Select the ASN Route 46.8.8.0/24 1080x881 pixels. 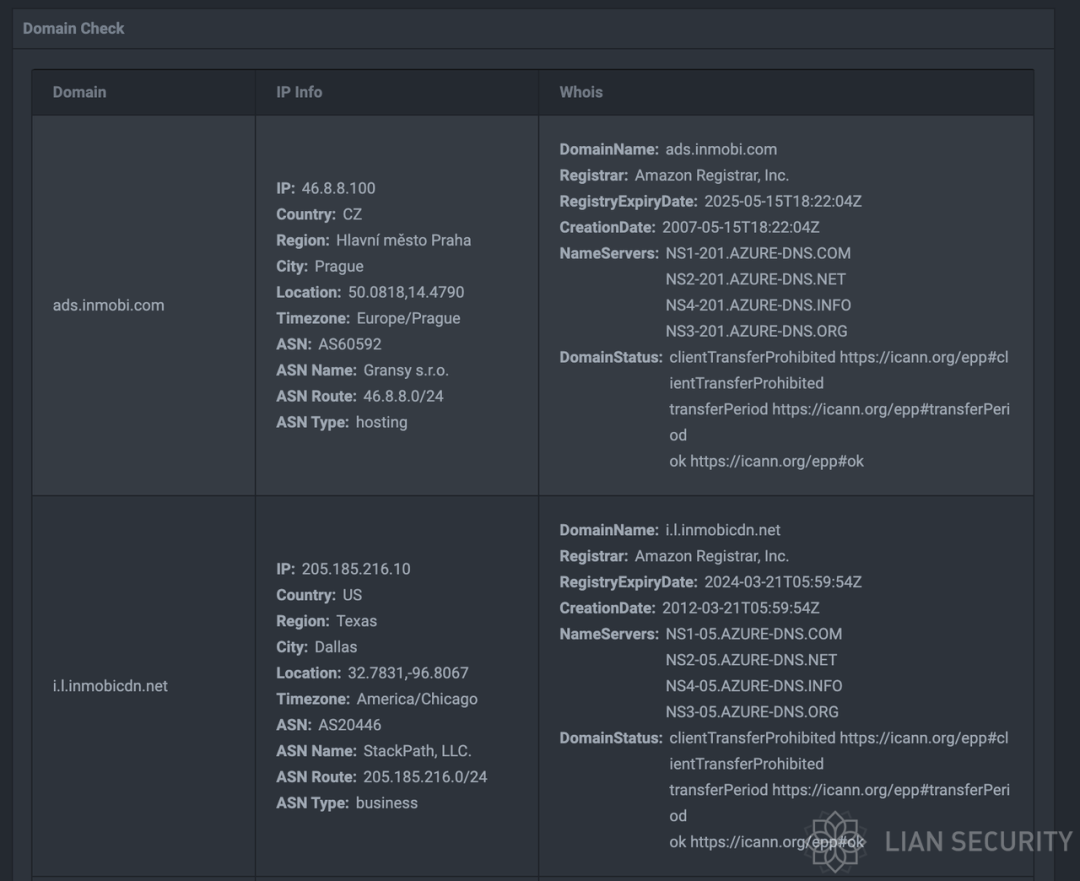click(403, 396)
